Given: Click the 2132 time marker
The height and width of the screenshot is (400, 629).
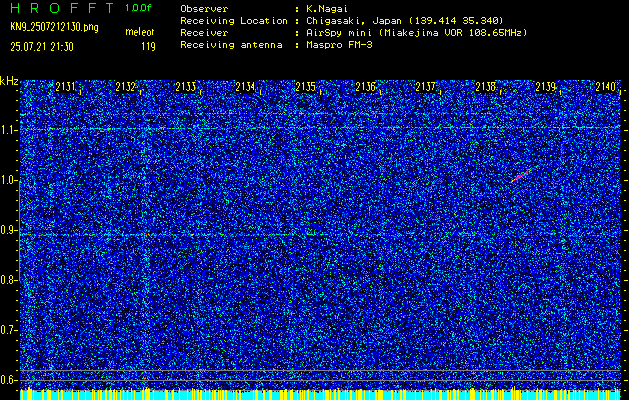Looking at the screenshot, I should click(x=126, y=87).
